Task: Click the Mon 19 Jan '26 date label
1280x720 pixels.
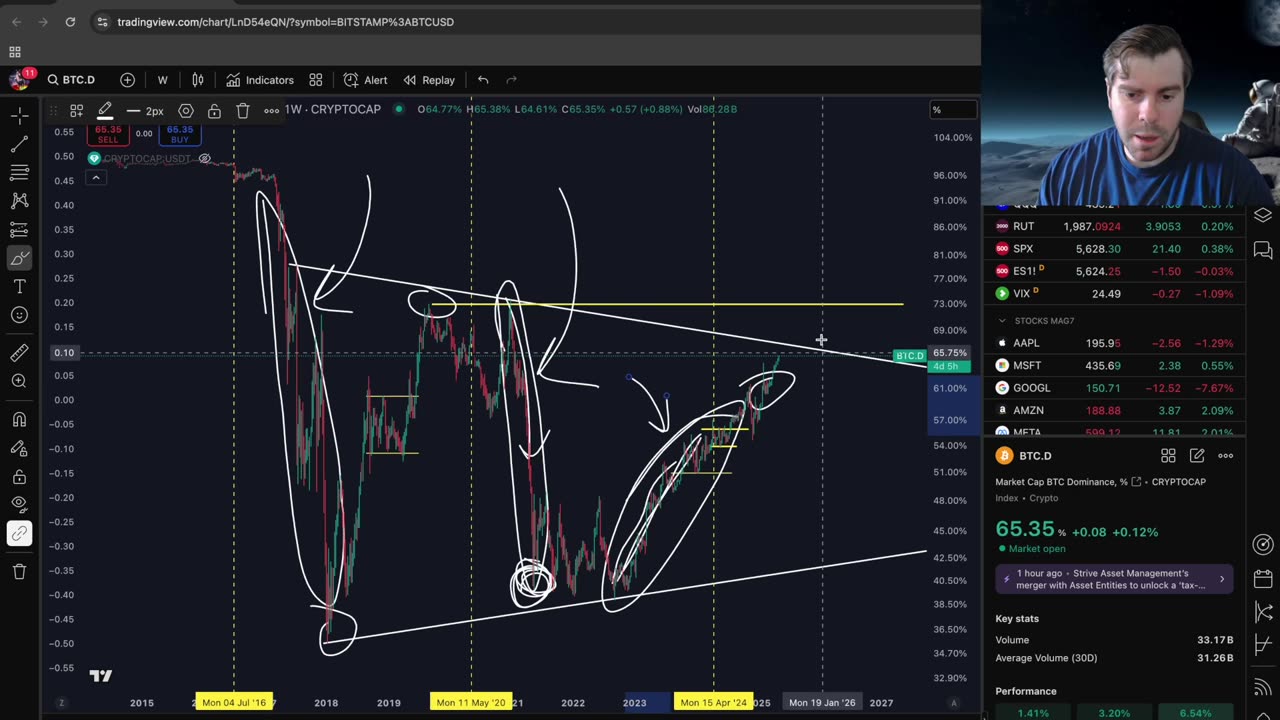Action: 822,702
